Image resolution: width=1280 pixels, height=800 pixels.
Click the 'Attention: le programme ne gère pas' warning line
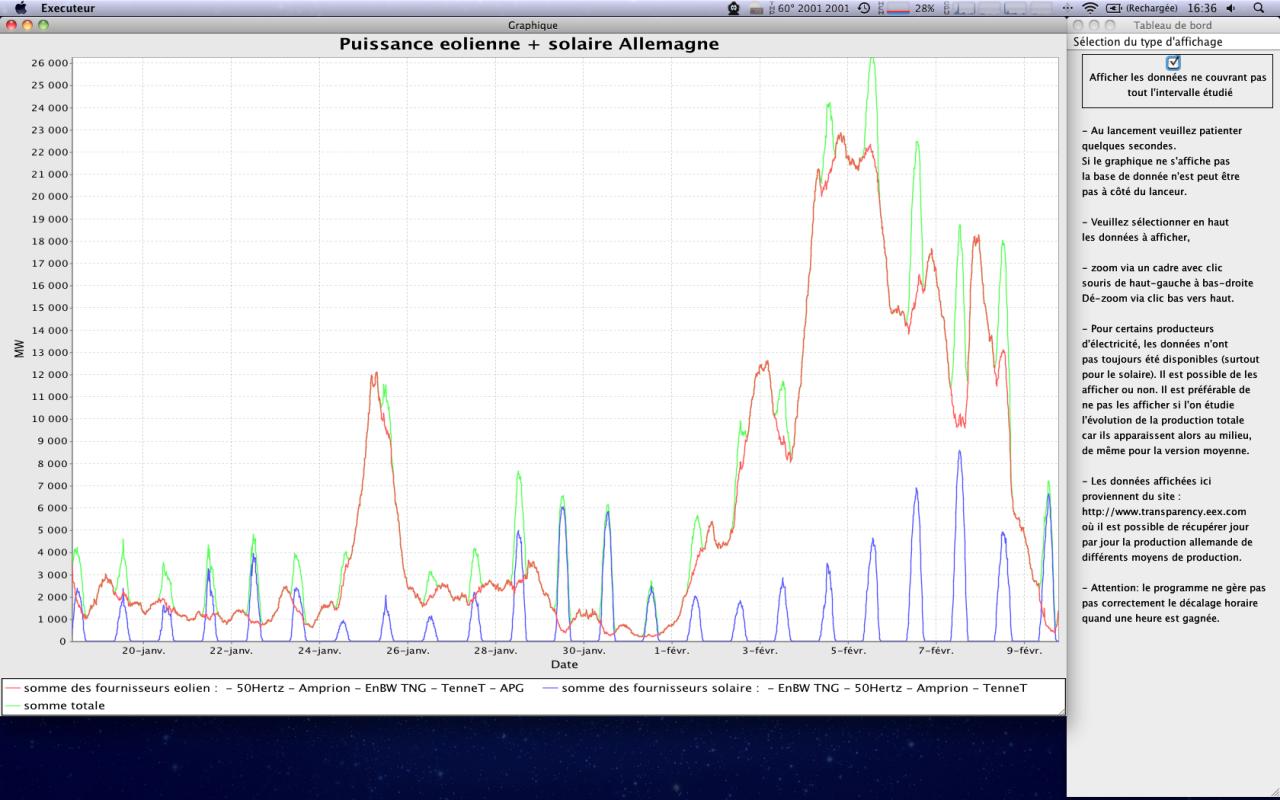1173,588
